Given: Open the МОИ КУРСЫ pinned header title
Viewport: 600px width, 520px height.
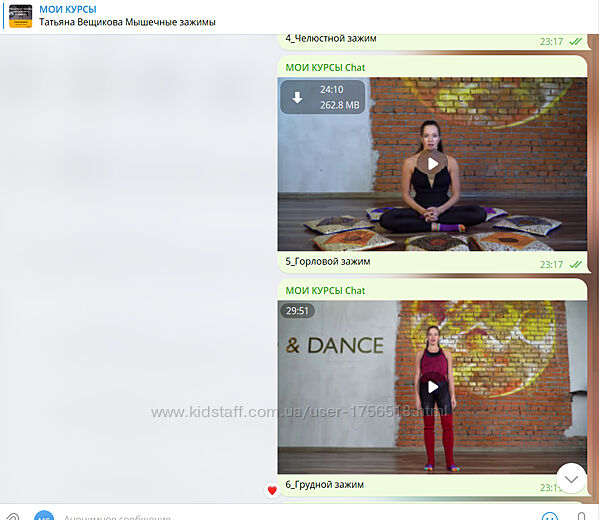Looking at the screenshot, I should (x=68, y=9).
